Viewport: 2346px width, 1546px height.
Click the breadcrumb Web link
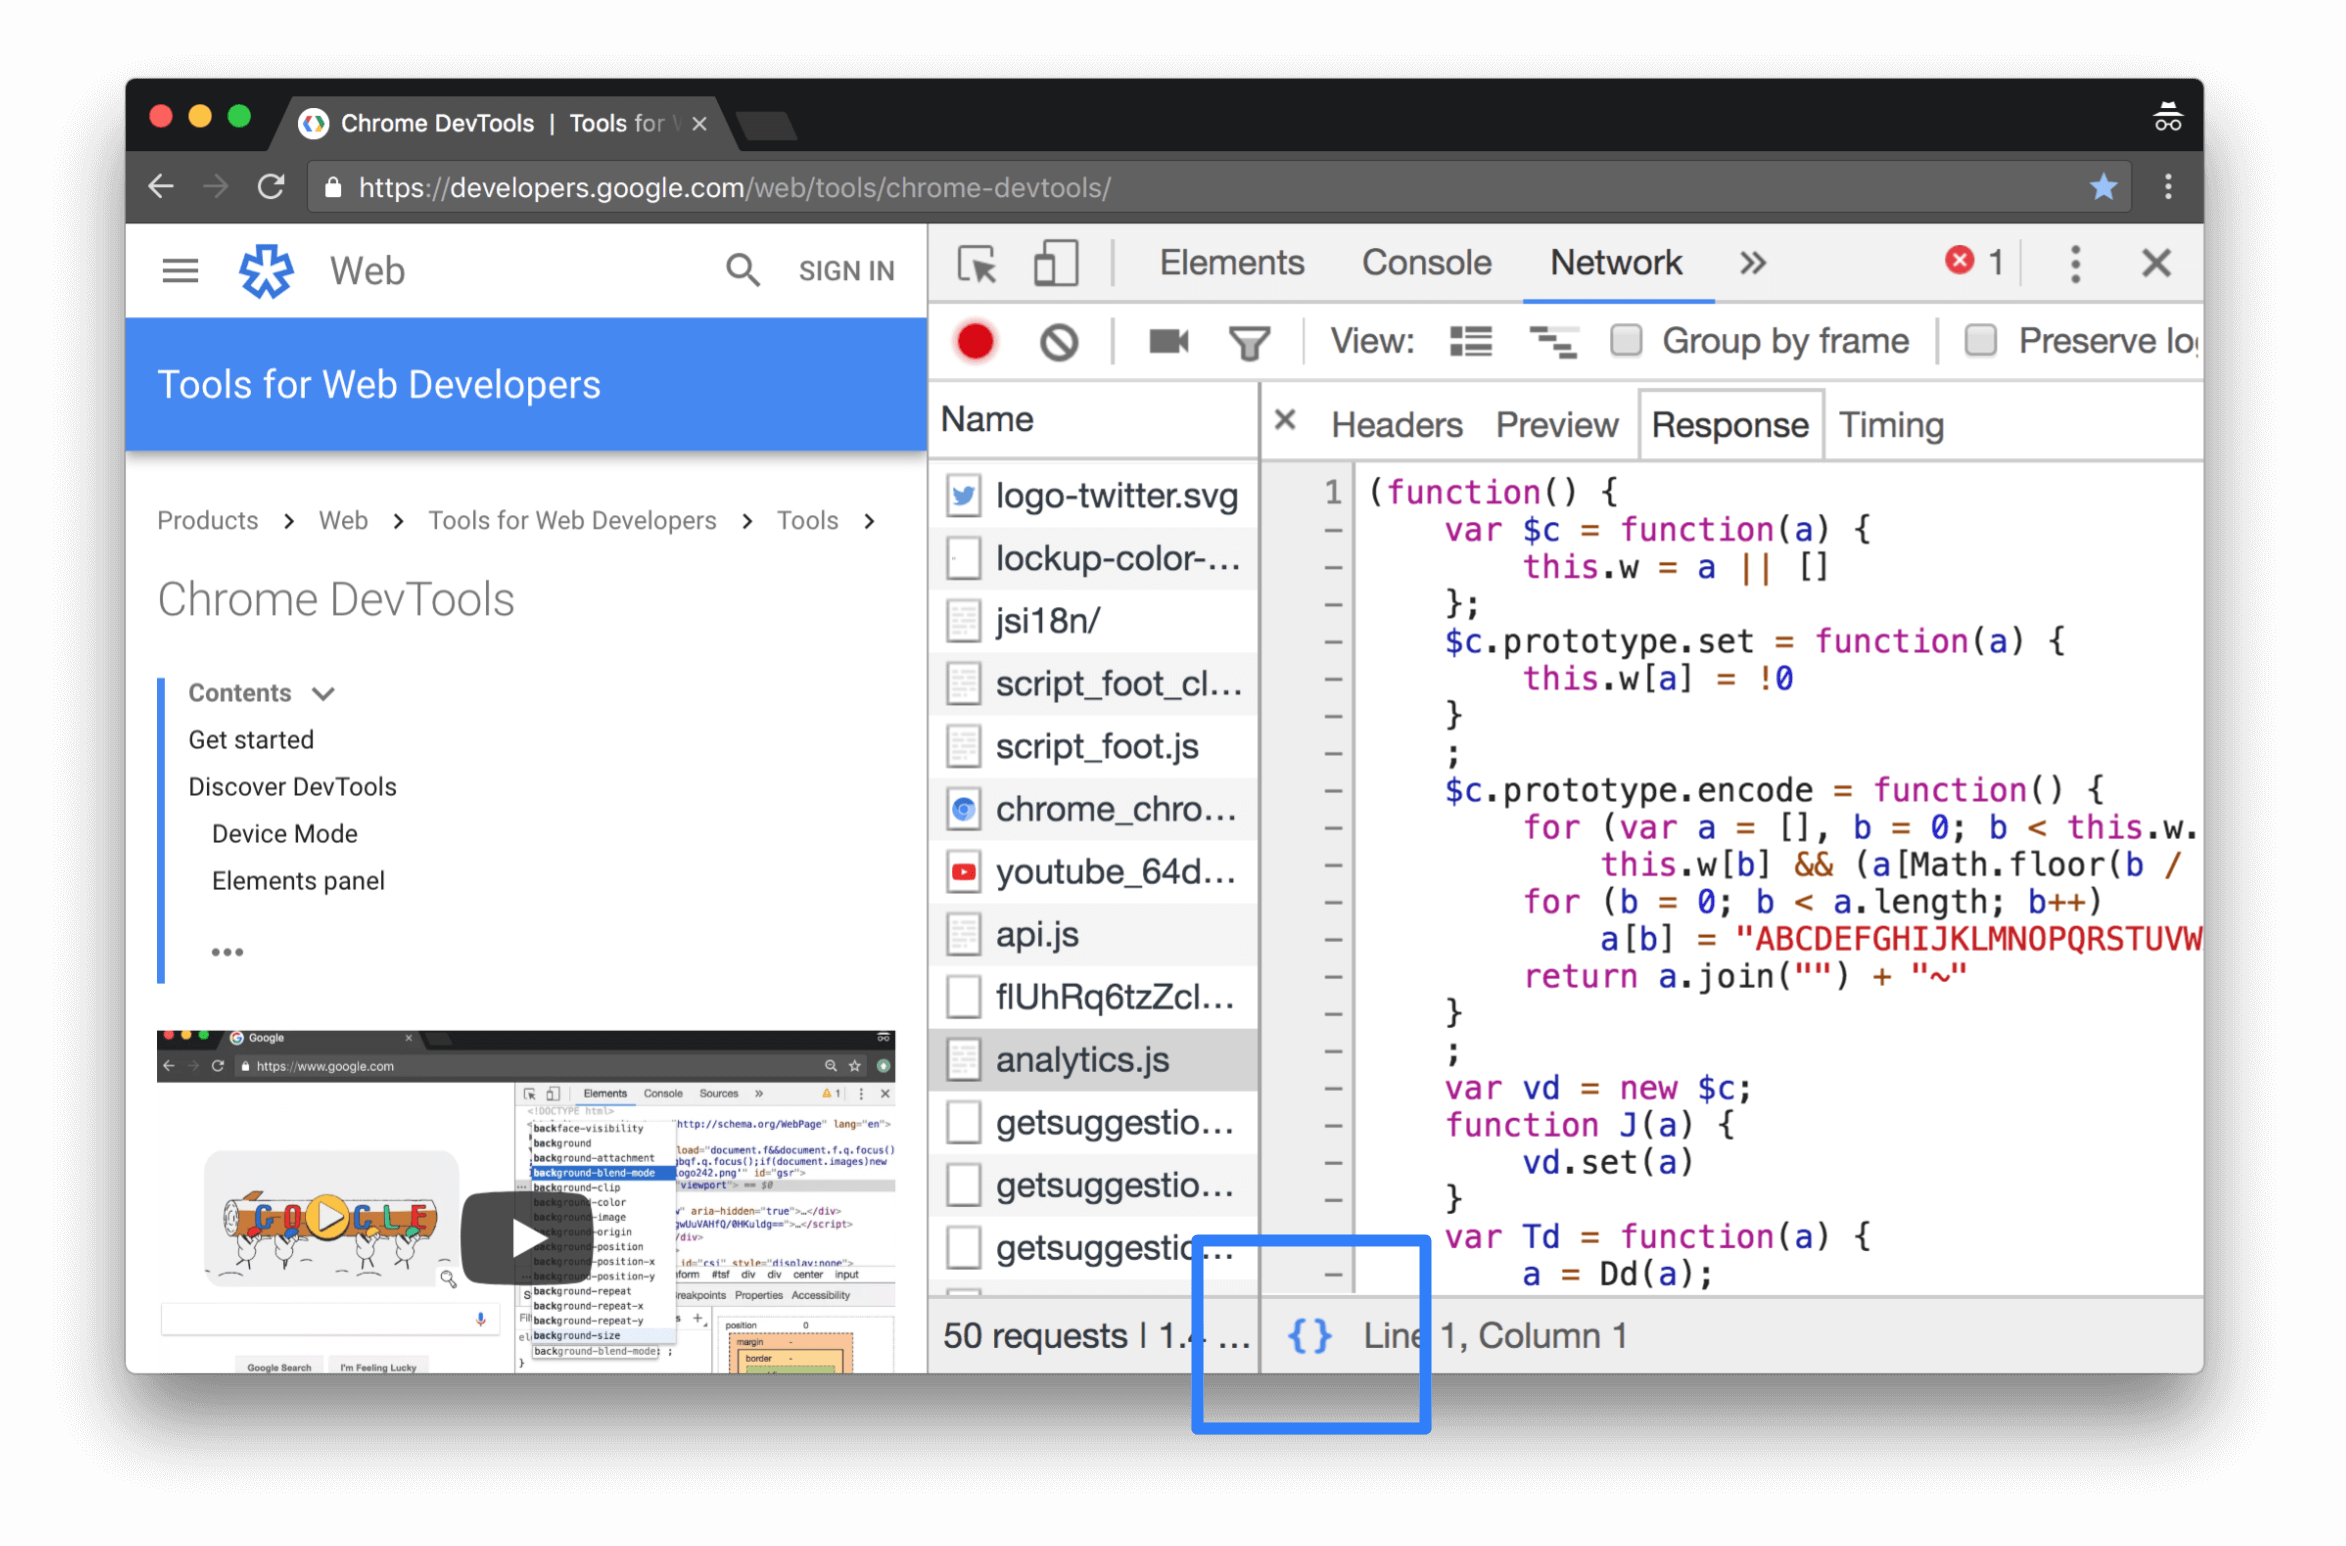coord(343,521)
